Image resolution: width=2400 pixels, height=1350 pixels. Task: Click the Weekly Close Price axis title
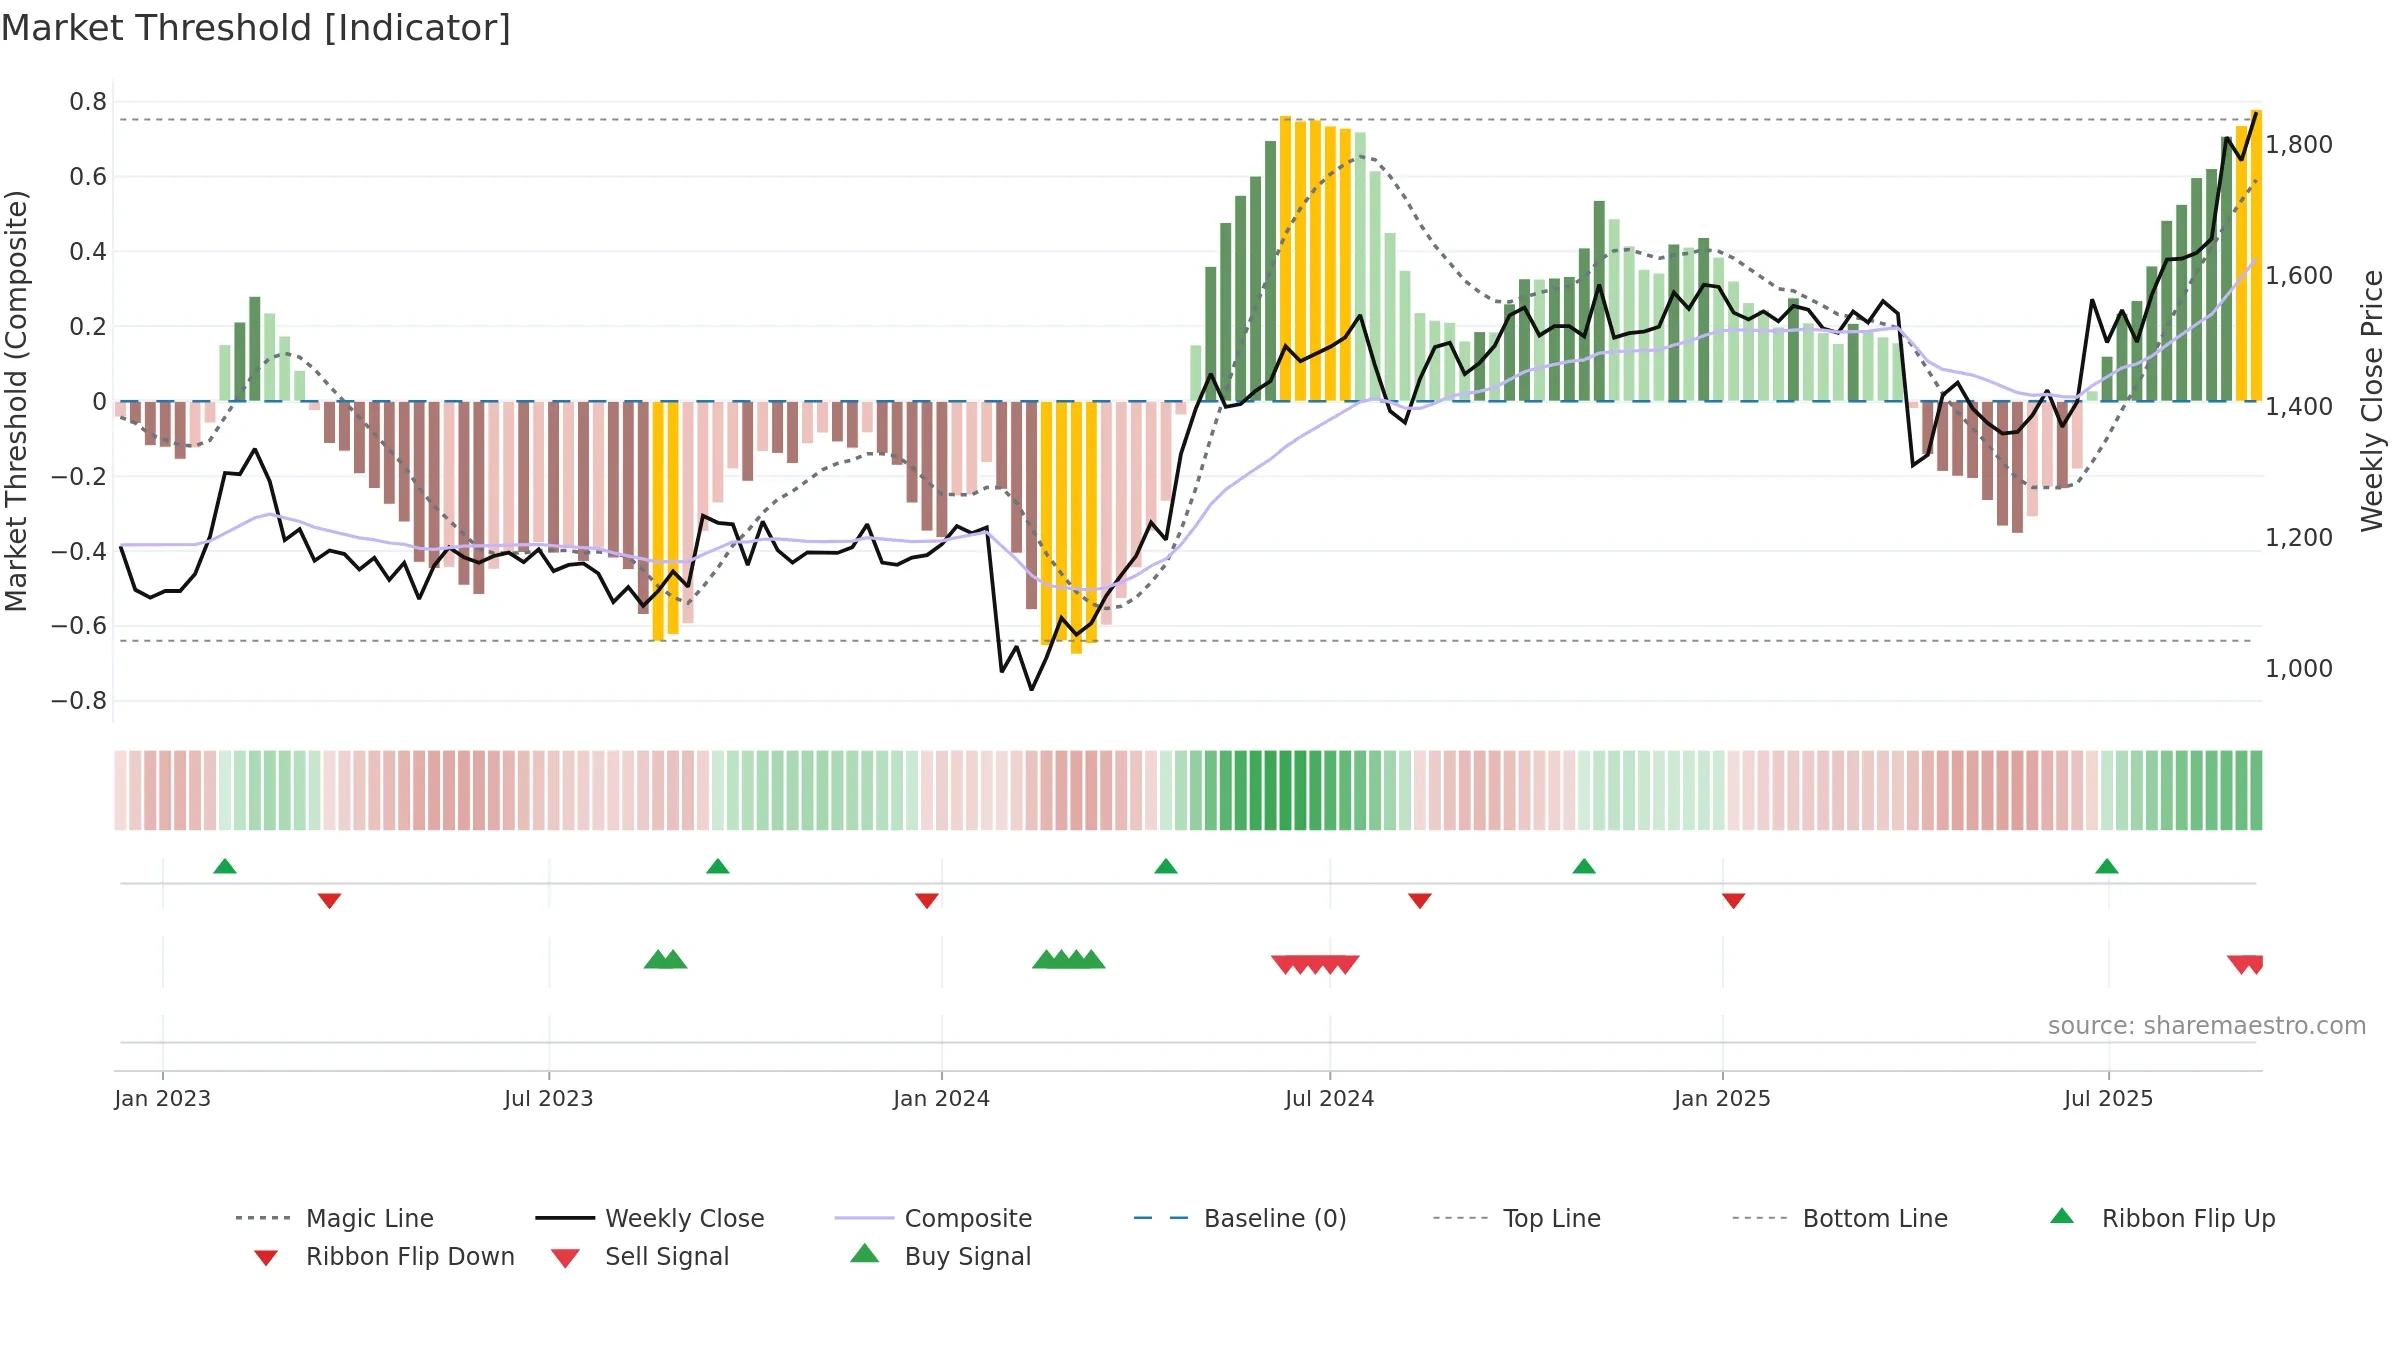(2372, 401)
